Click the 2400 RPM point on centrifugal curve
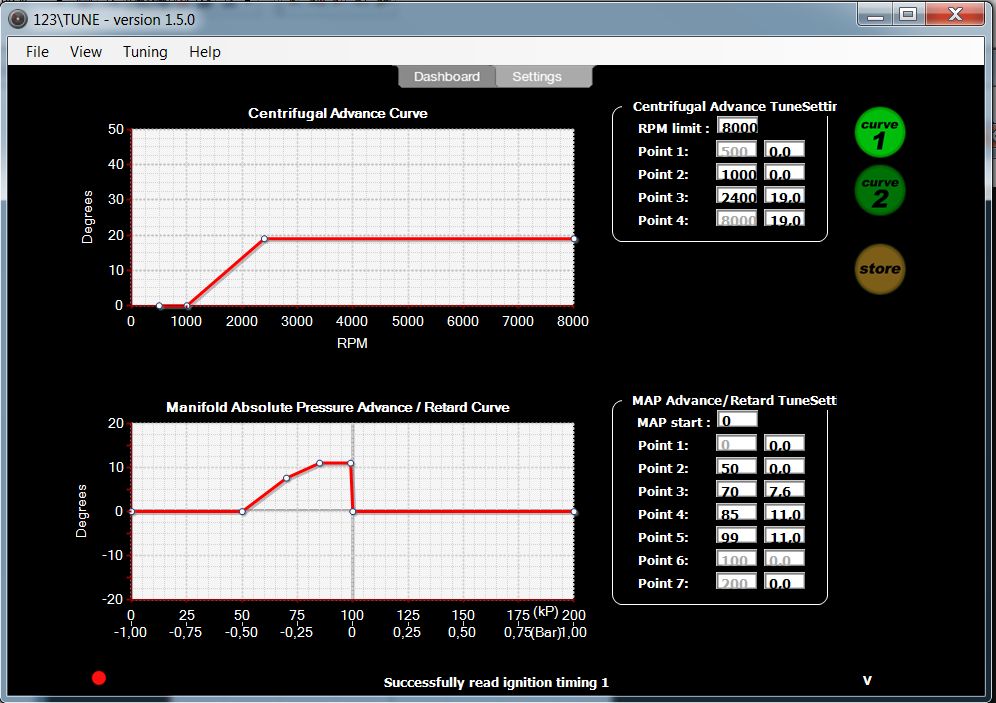This screenshot has height=703, width=996. 264,239
